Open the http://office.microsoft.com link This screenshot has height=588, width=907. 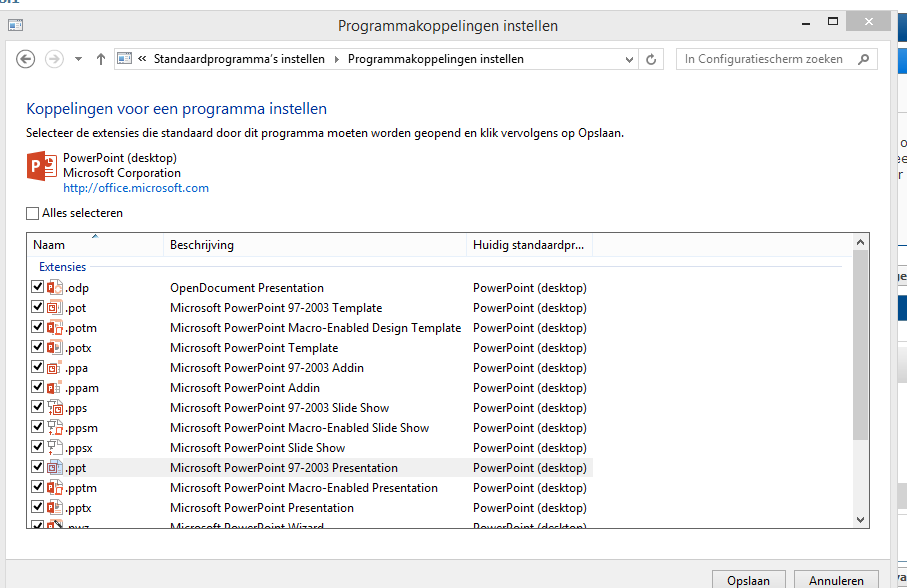pos(136,188)
